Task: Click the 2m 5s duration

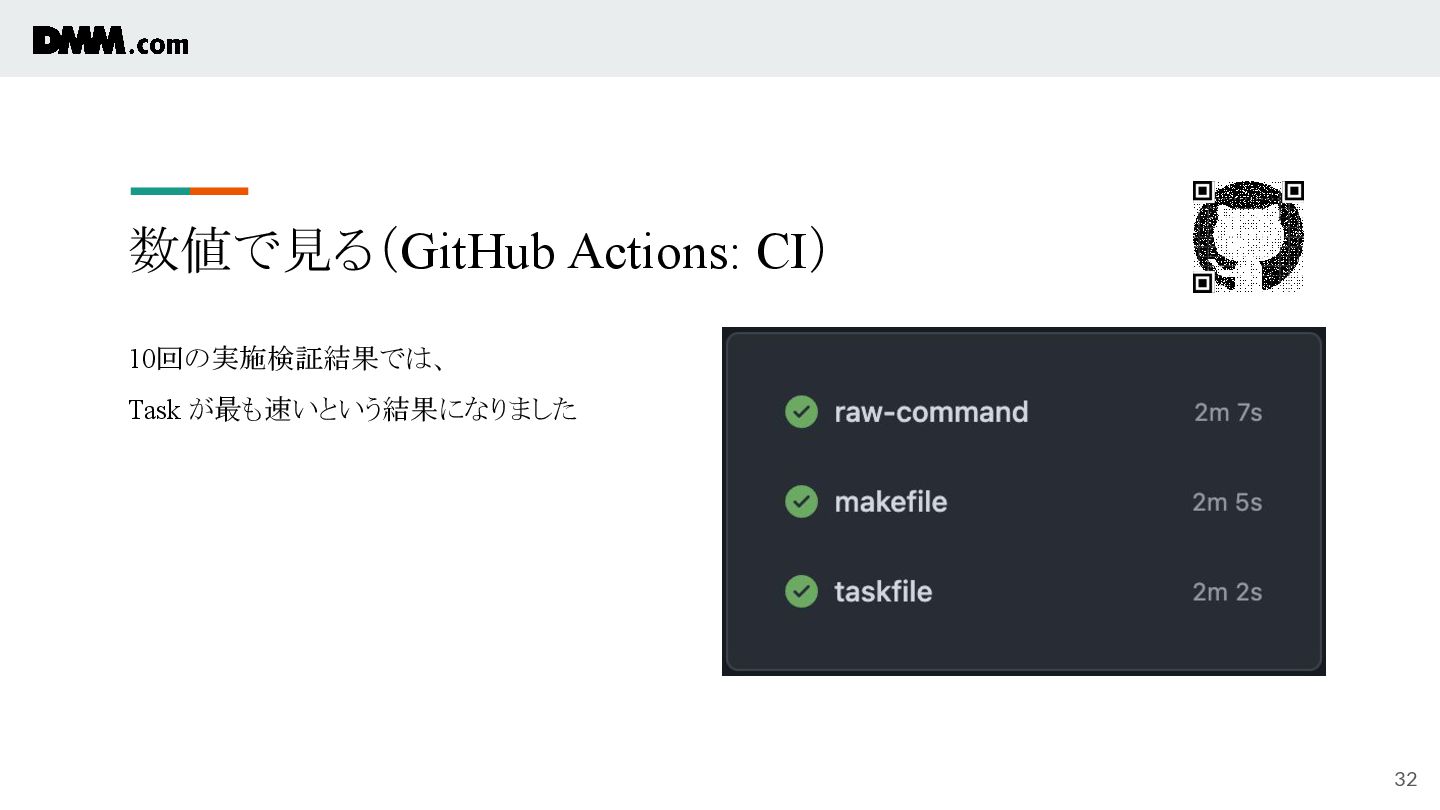Action: point(1227,502)
